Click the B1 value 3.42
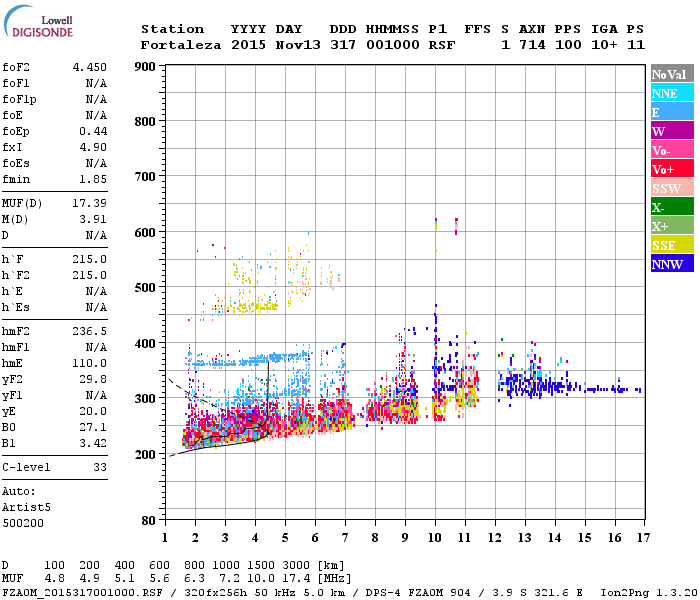 click(93, 443)
